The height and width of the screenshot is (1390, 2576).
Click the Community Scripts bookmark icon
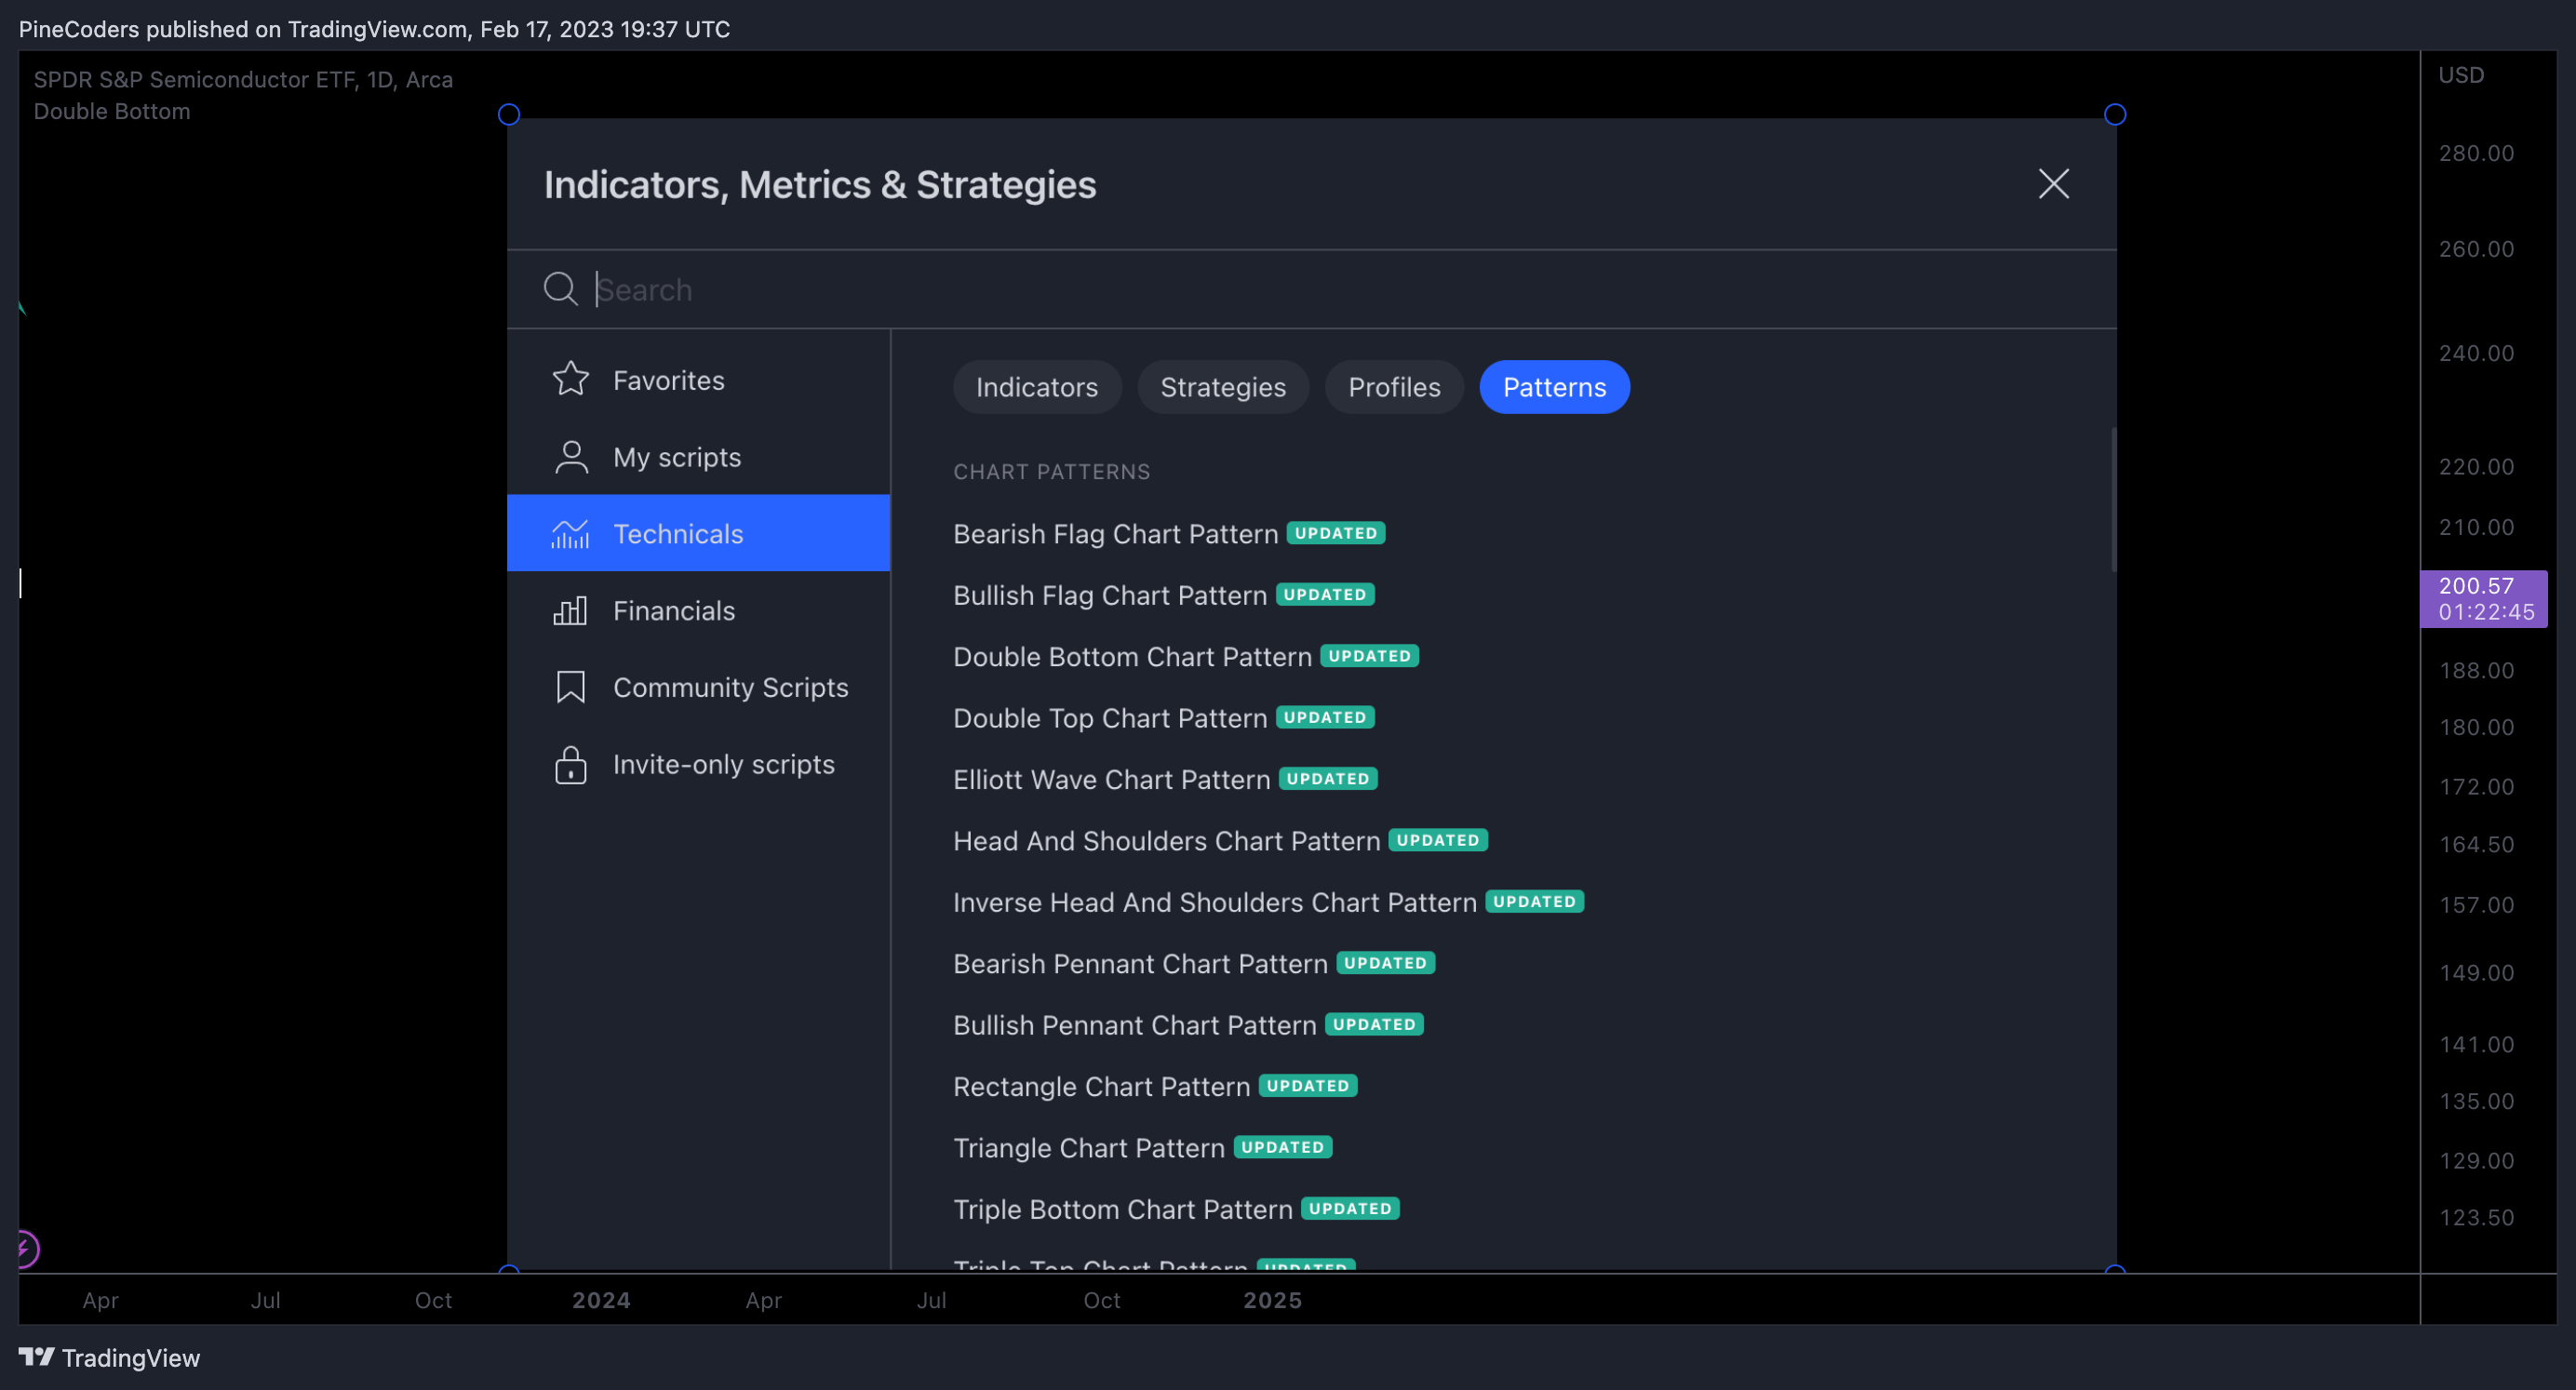click(571, 687)
